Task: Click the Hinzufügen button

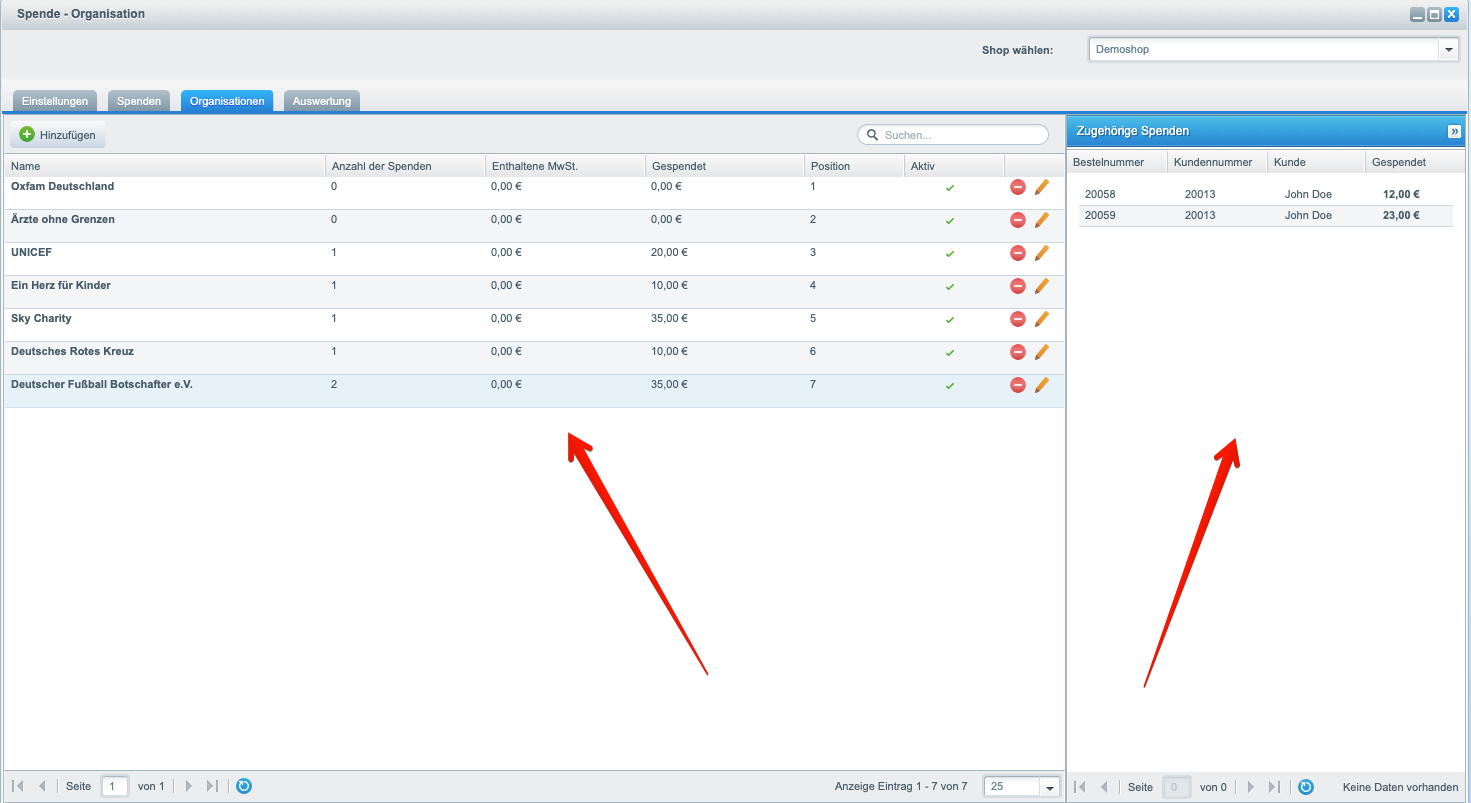Action: tap(57, 134)
